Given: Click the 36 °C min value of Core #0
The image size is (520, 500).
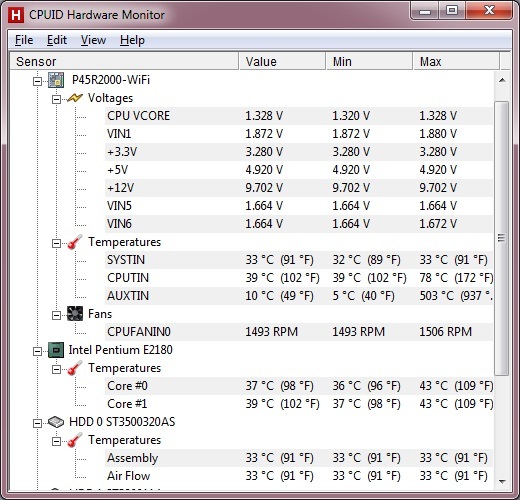Looking at the screenshot, I should [x=367, y=386].
